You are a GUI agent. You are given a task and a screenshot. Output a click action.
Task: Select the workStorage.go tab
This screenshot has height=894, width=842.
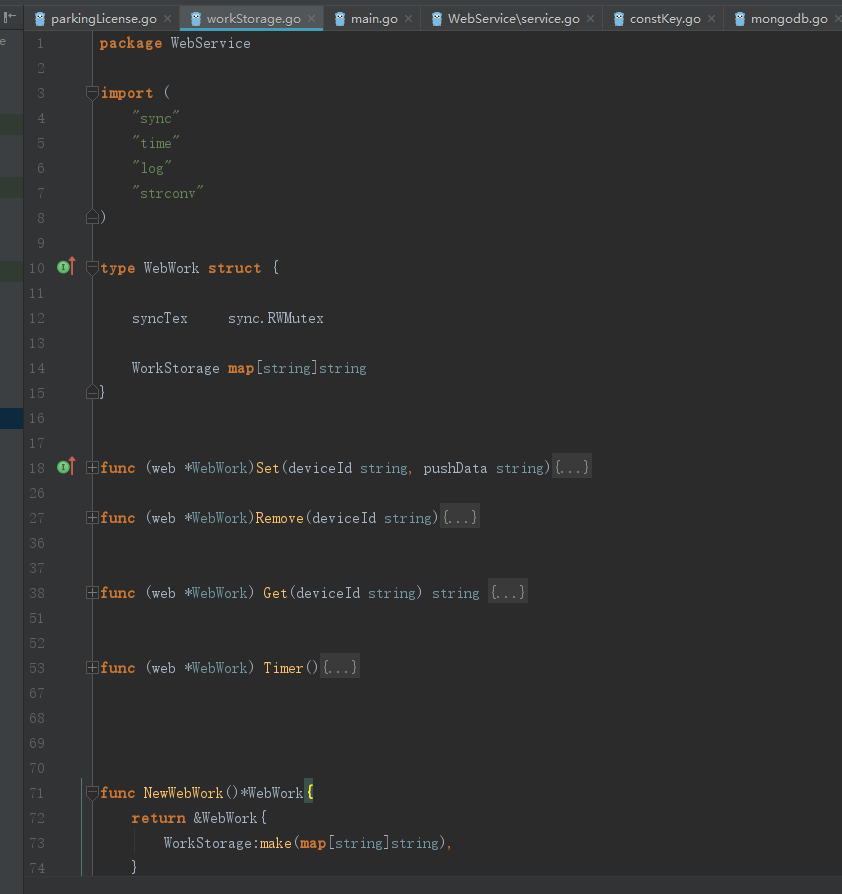pos(253,19)
